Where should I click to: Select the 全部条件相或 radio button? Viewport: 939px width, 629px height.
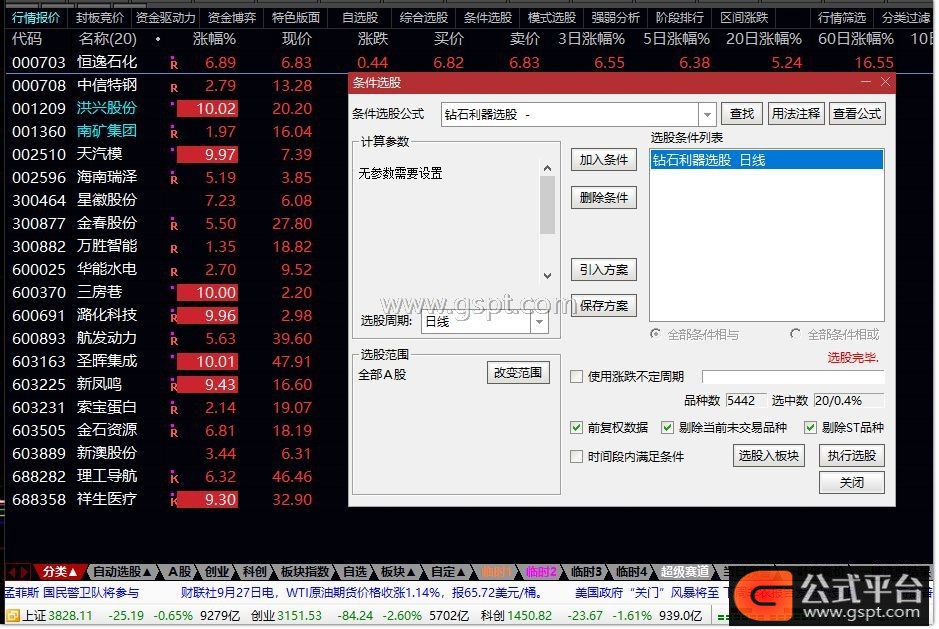coord(795,334)
